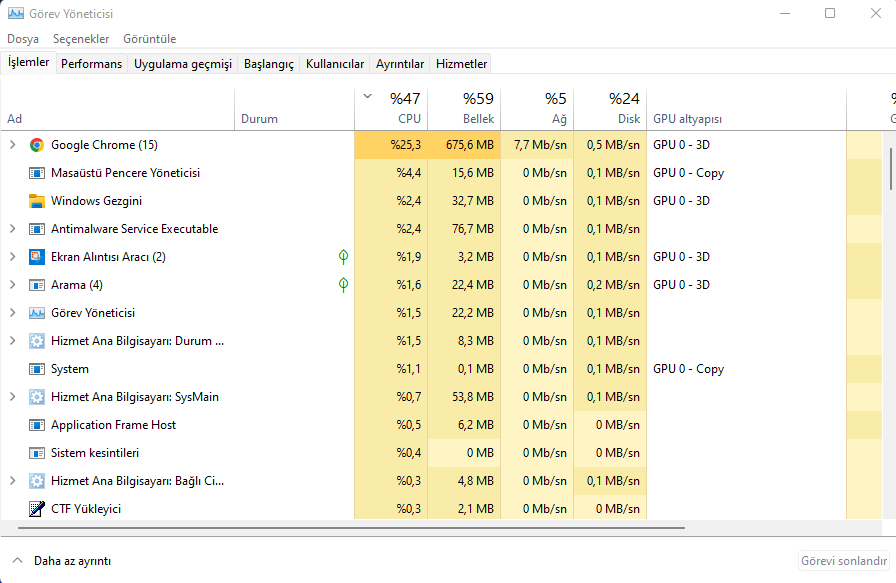The width and height of the screenshot is (896, 583).
Task: Expand the Ekran Alıntısı Aracı group
Action: 13,257
